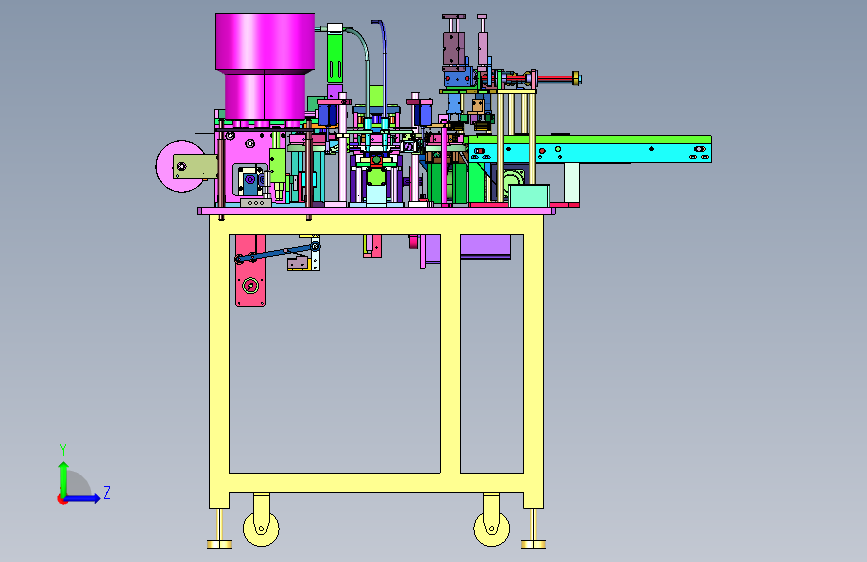Select the magenta vibratory bowl hopper top
Image resolution: width=867 pixels, height=562 pixels.
(265, 42)
